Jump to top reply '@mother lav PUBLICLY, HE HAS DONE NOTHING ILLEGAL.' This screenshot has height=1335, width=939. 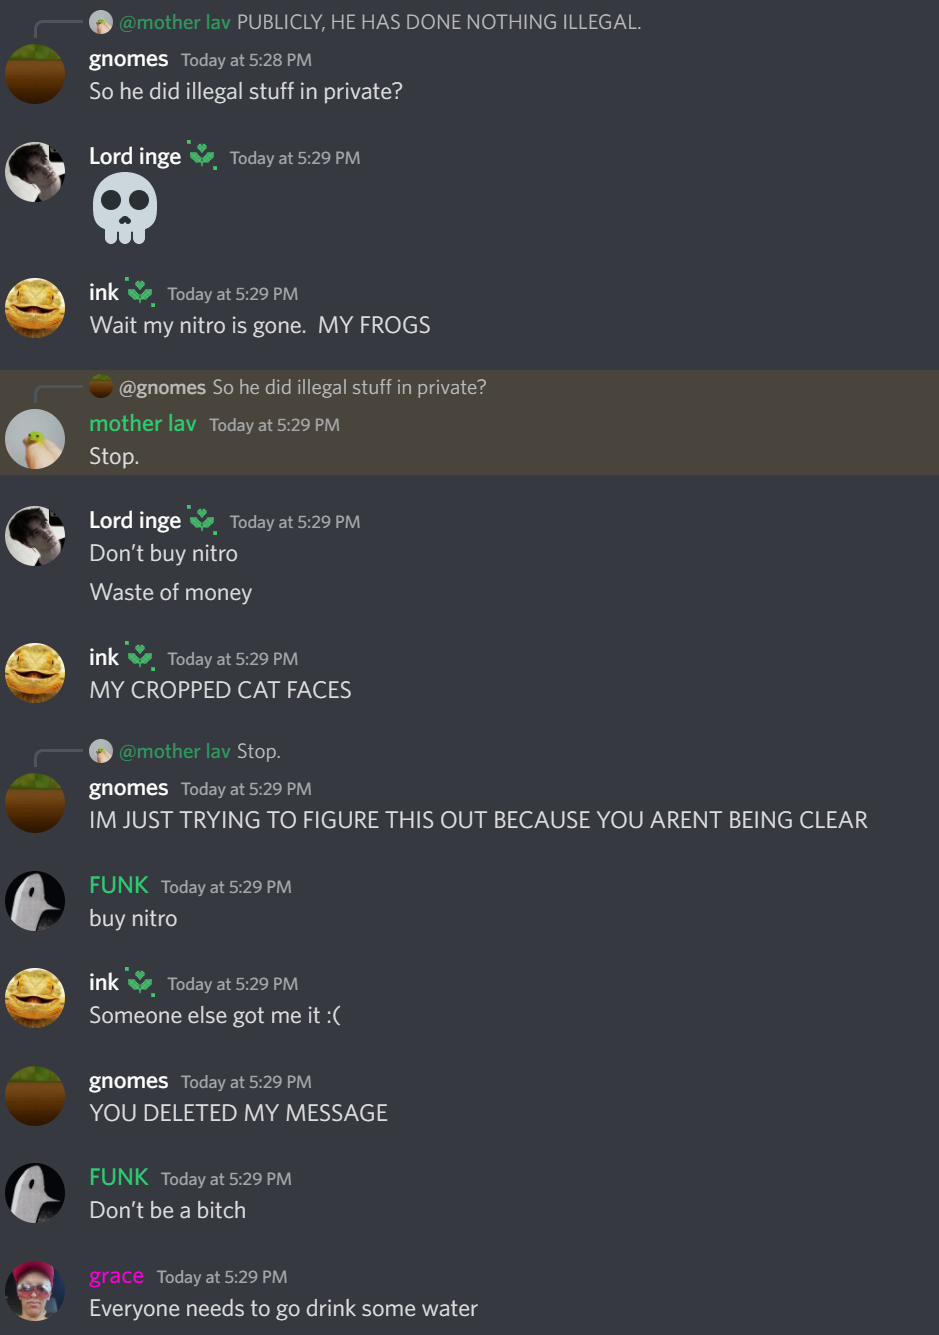point(380,22)
